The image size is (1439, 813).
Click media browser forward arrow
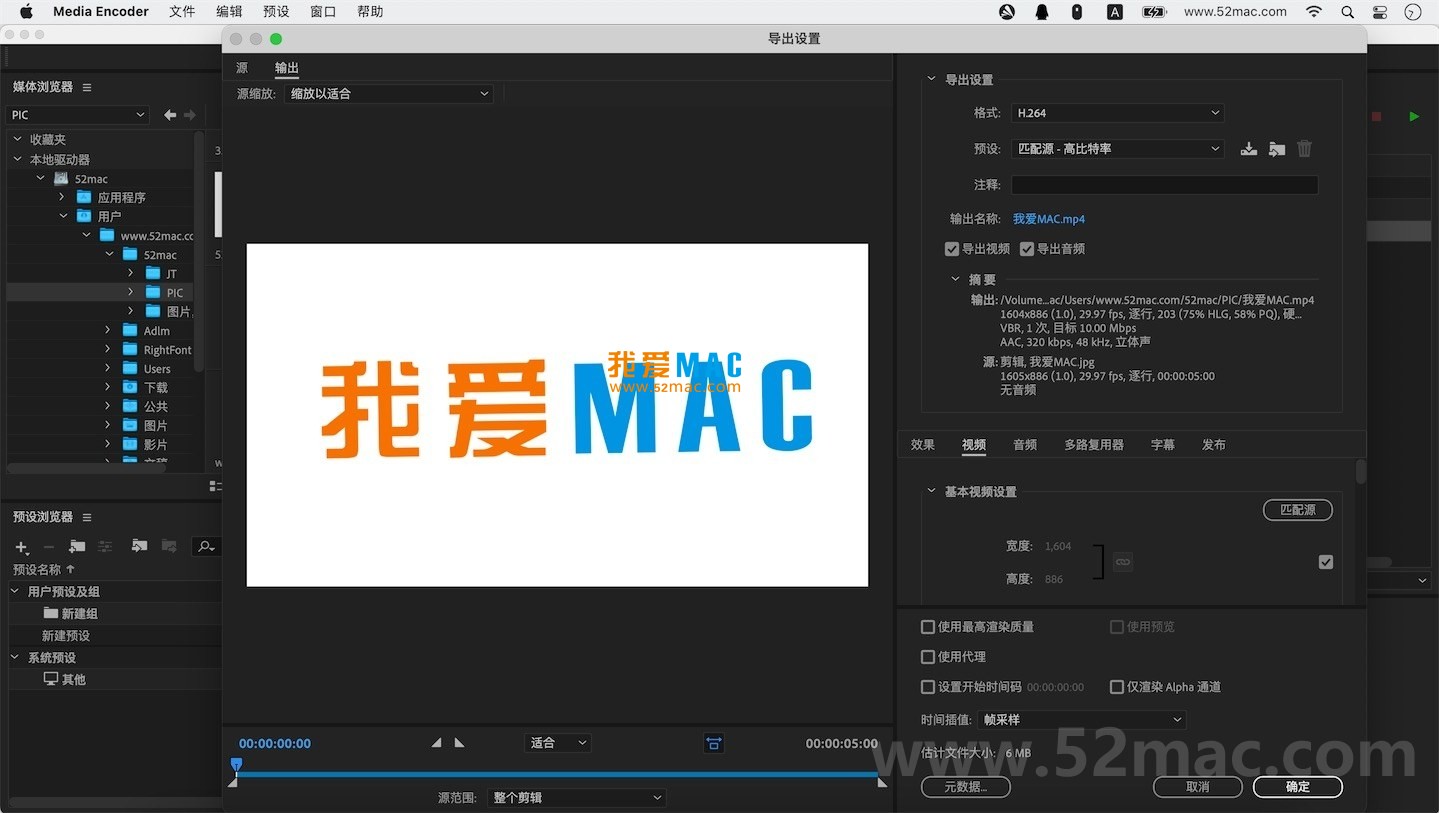(x=190, y=115)
